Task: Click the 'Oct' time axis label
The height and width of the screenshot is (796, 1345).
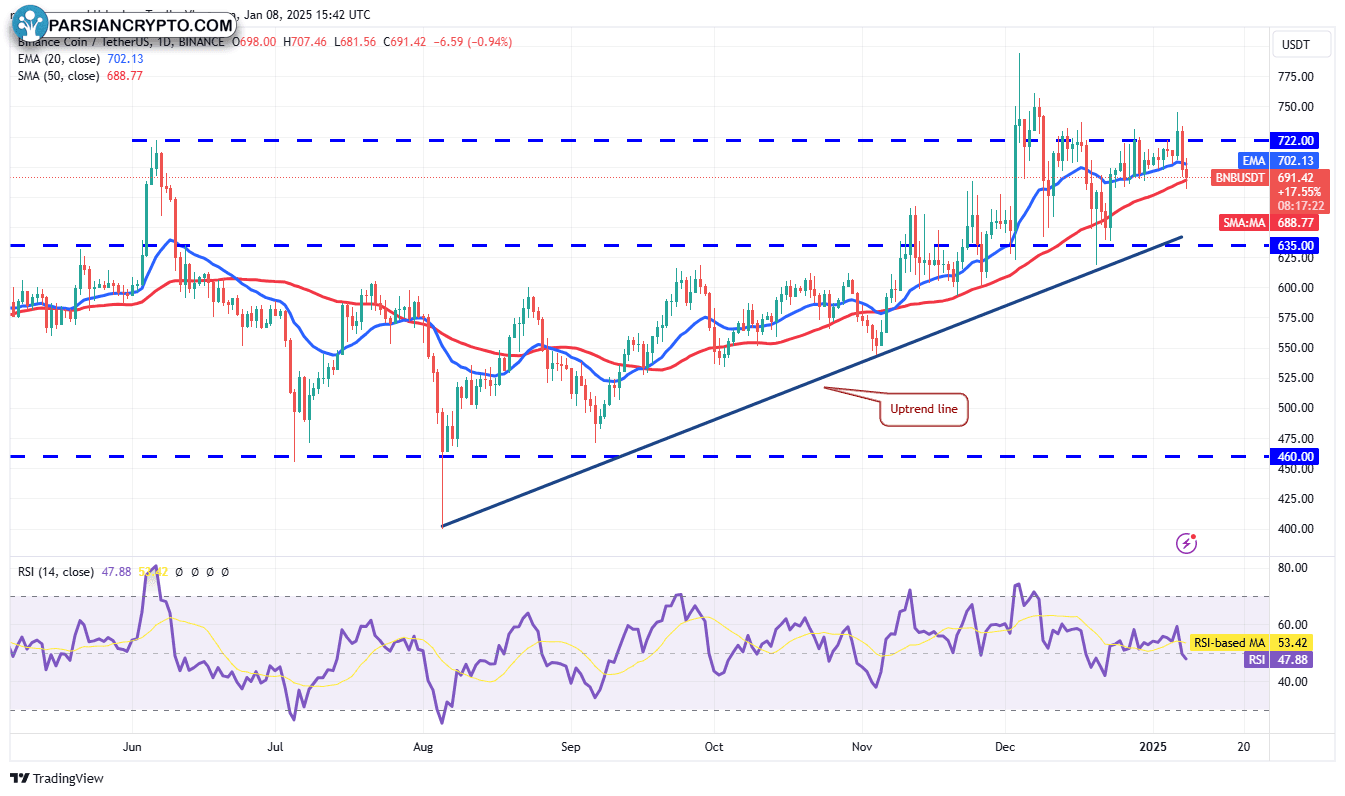Action: click(x=714, y=746)
